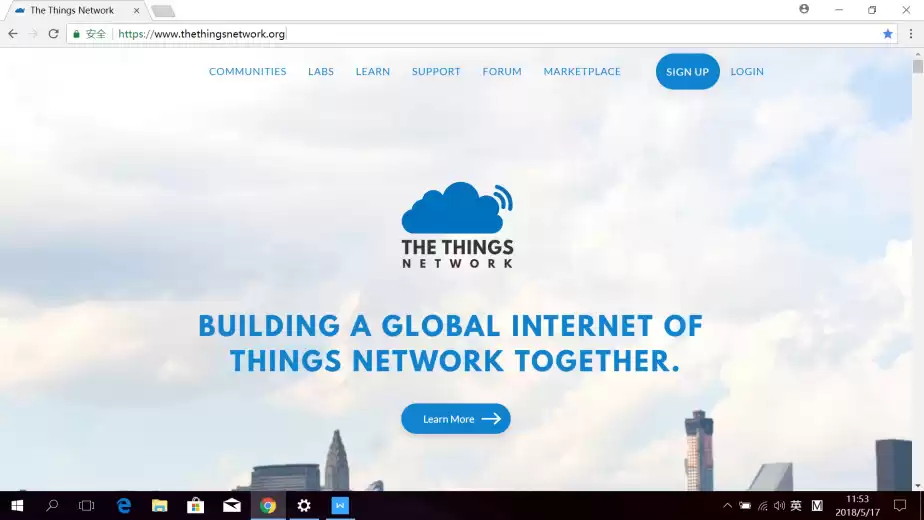924x520 pixels.
Task: Click the page vertical scrollbar thumb
Action: click(918, 66)
